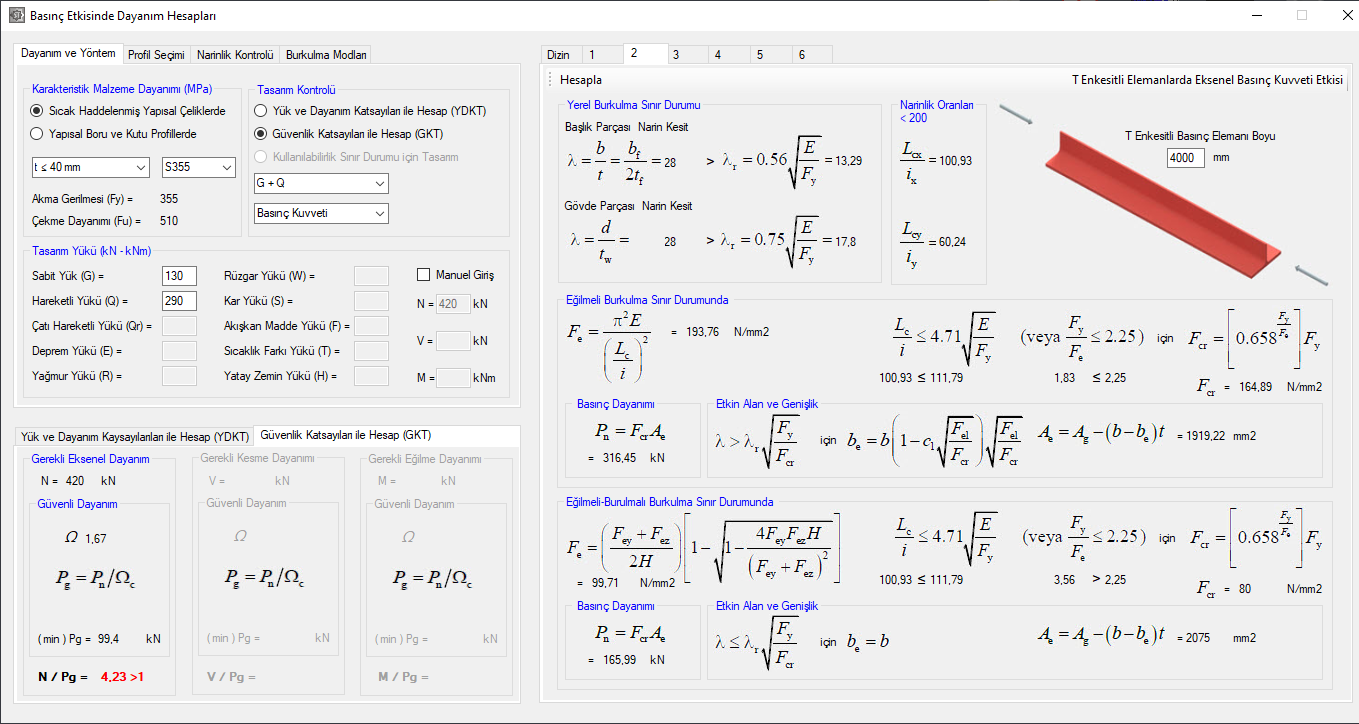Click the Akma Gerilmesi (Fy) value 355
Screen dimensions: 1359x724
pos(169,199)
